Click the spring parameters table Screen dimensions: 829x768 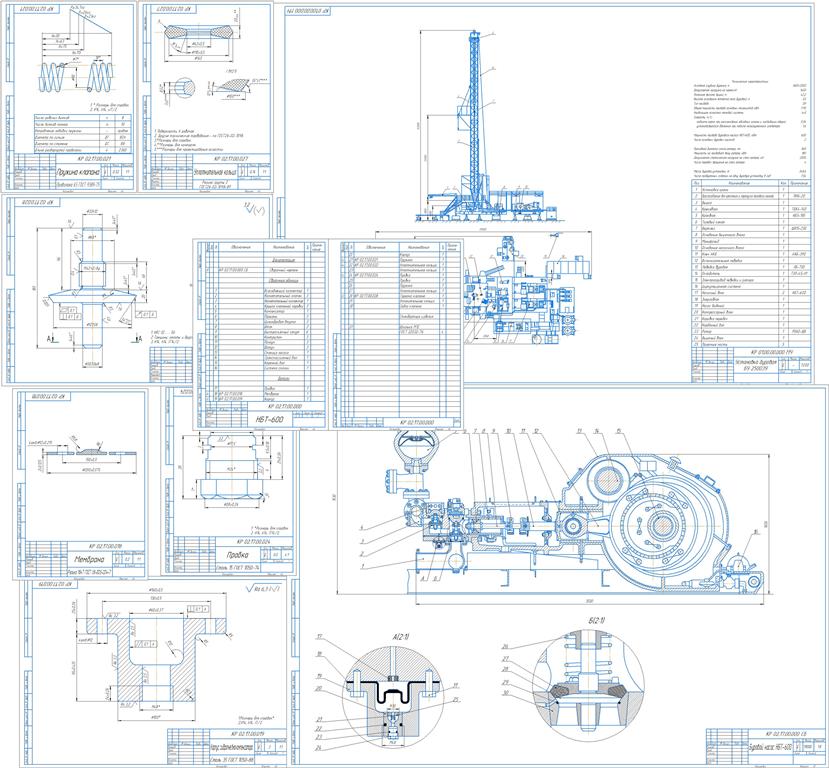pos(81,133)
